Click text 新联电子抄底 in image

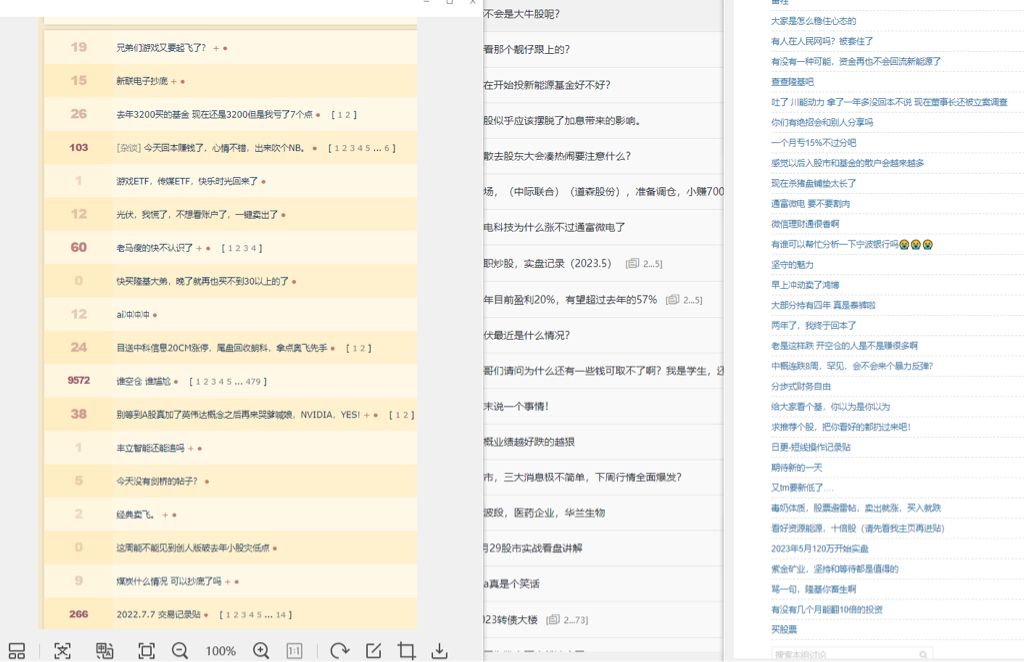point(142,81)
